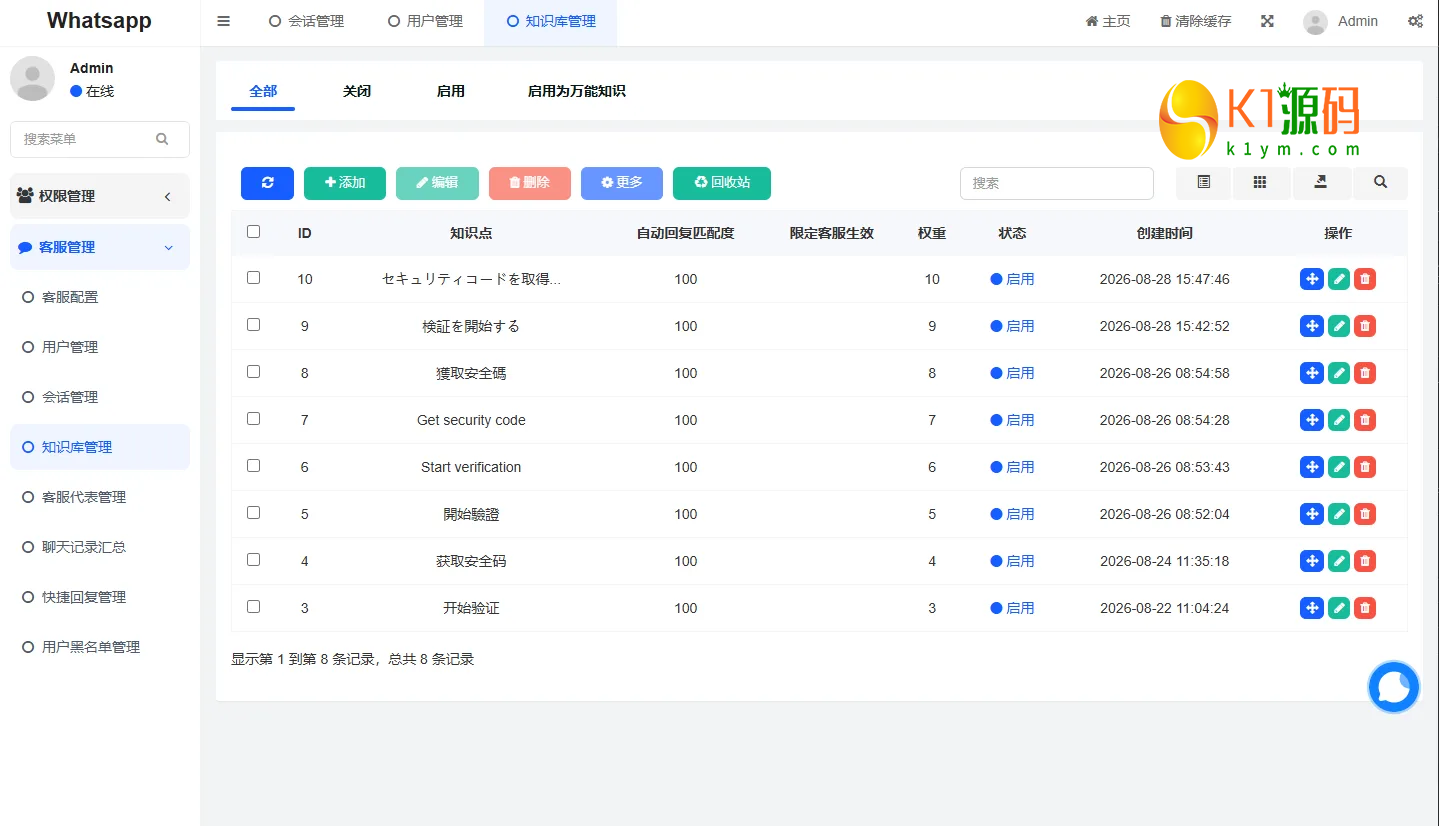Select the 知识库管理 top tab

tap(551, 21)
